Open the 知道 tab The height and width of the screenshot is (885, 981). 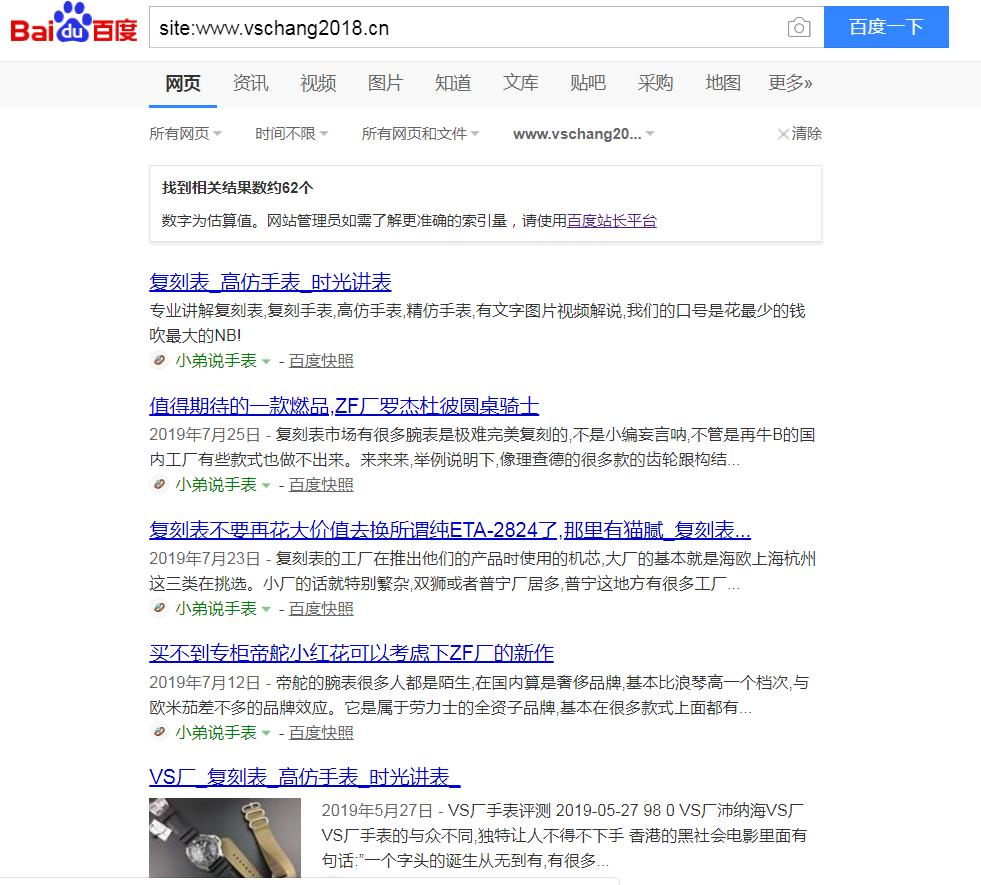pos(453,83)
